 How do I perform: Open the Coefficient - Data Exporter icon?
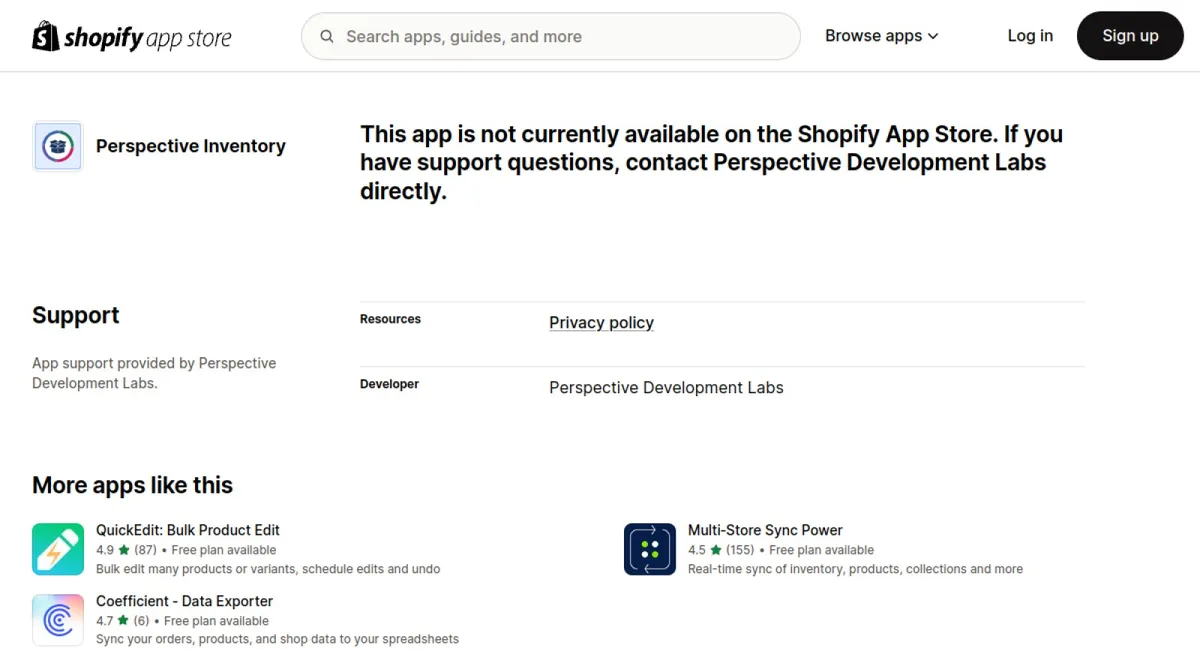pos(58,620)
